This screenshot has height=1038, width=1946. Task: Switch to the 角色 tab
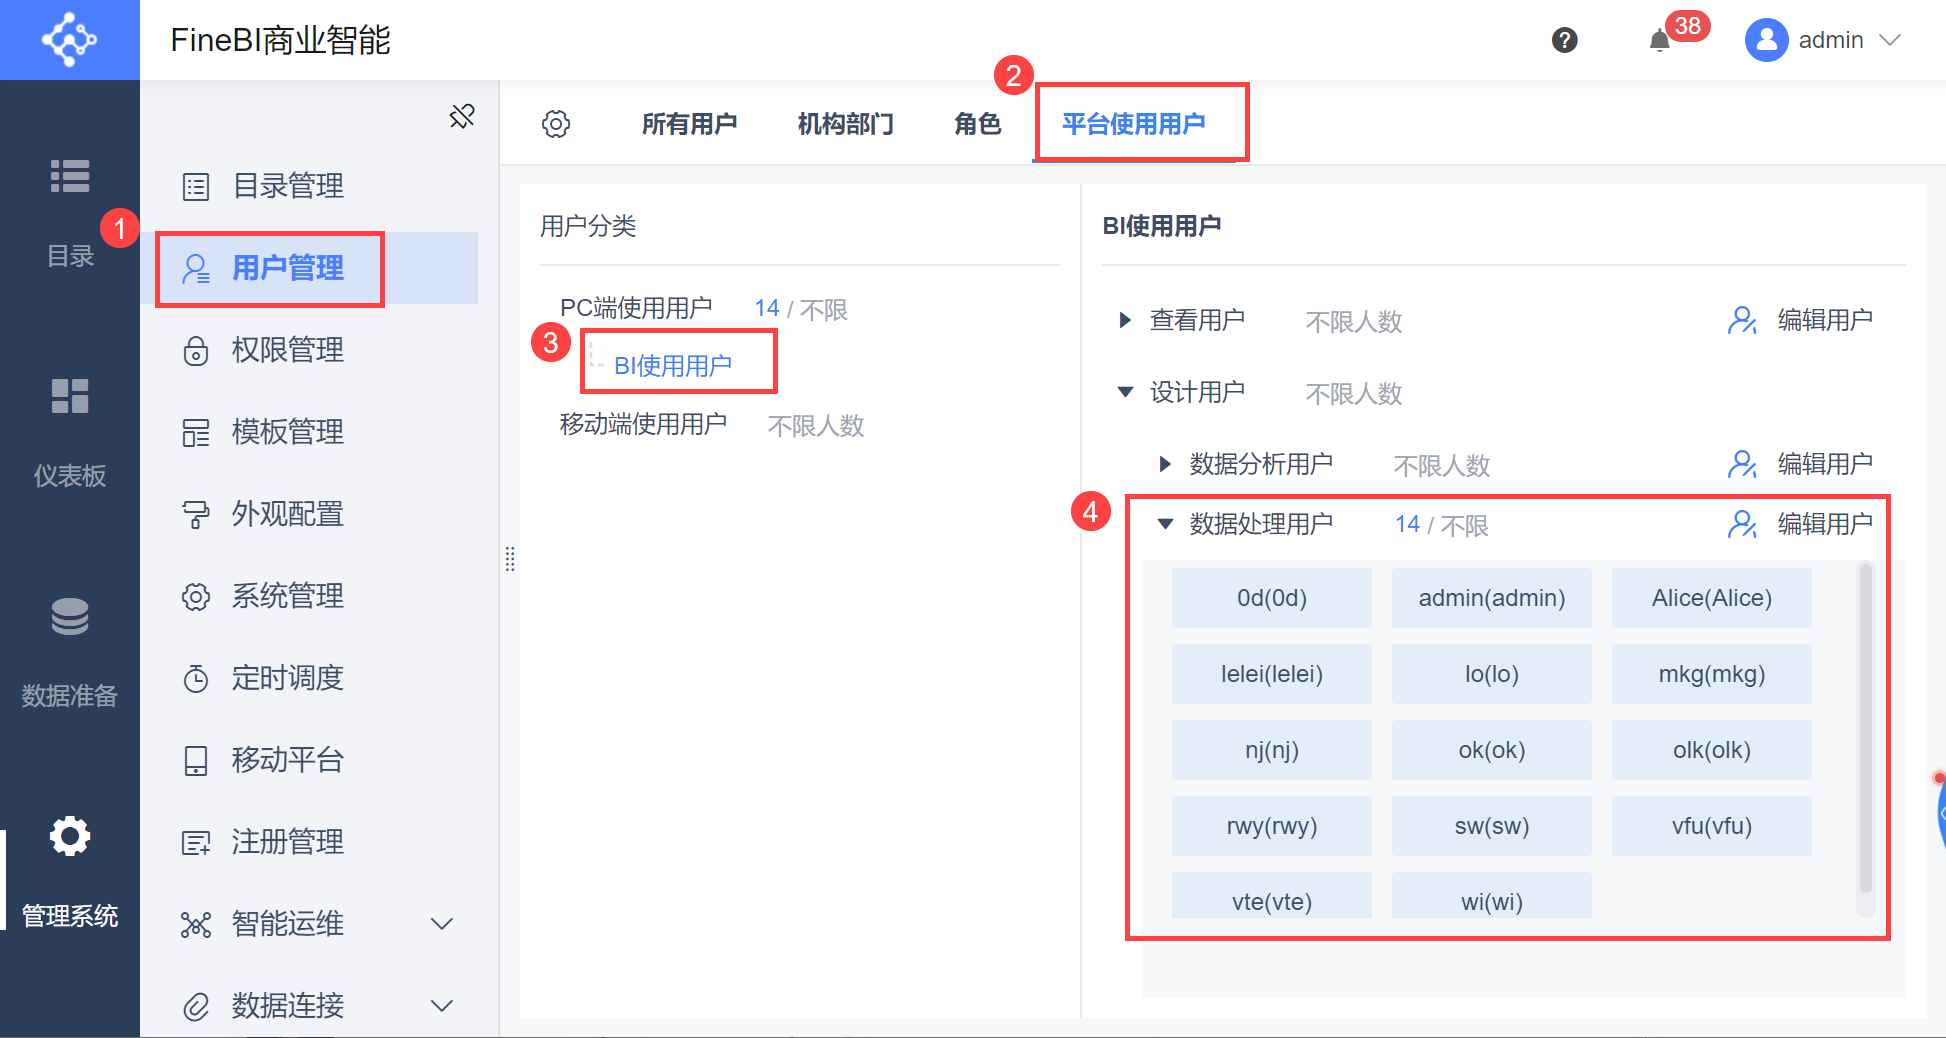click(977, 124)
